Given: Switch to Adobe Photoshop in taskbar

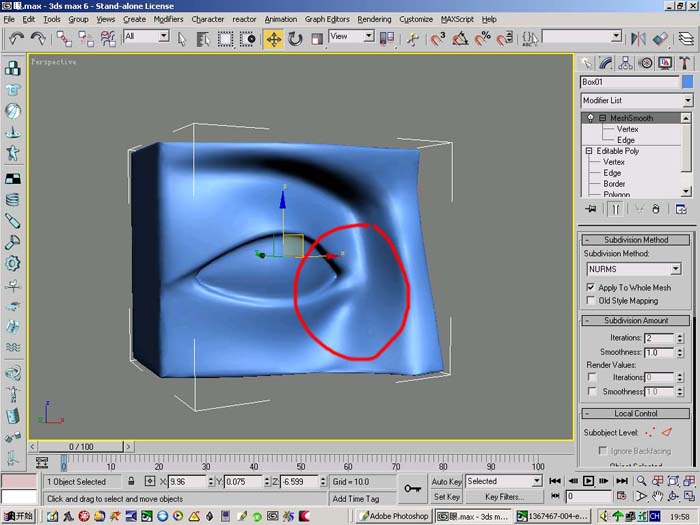Looking at the screenshot, I should click(394, 516).
